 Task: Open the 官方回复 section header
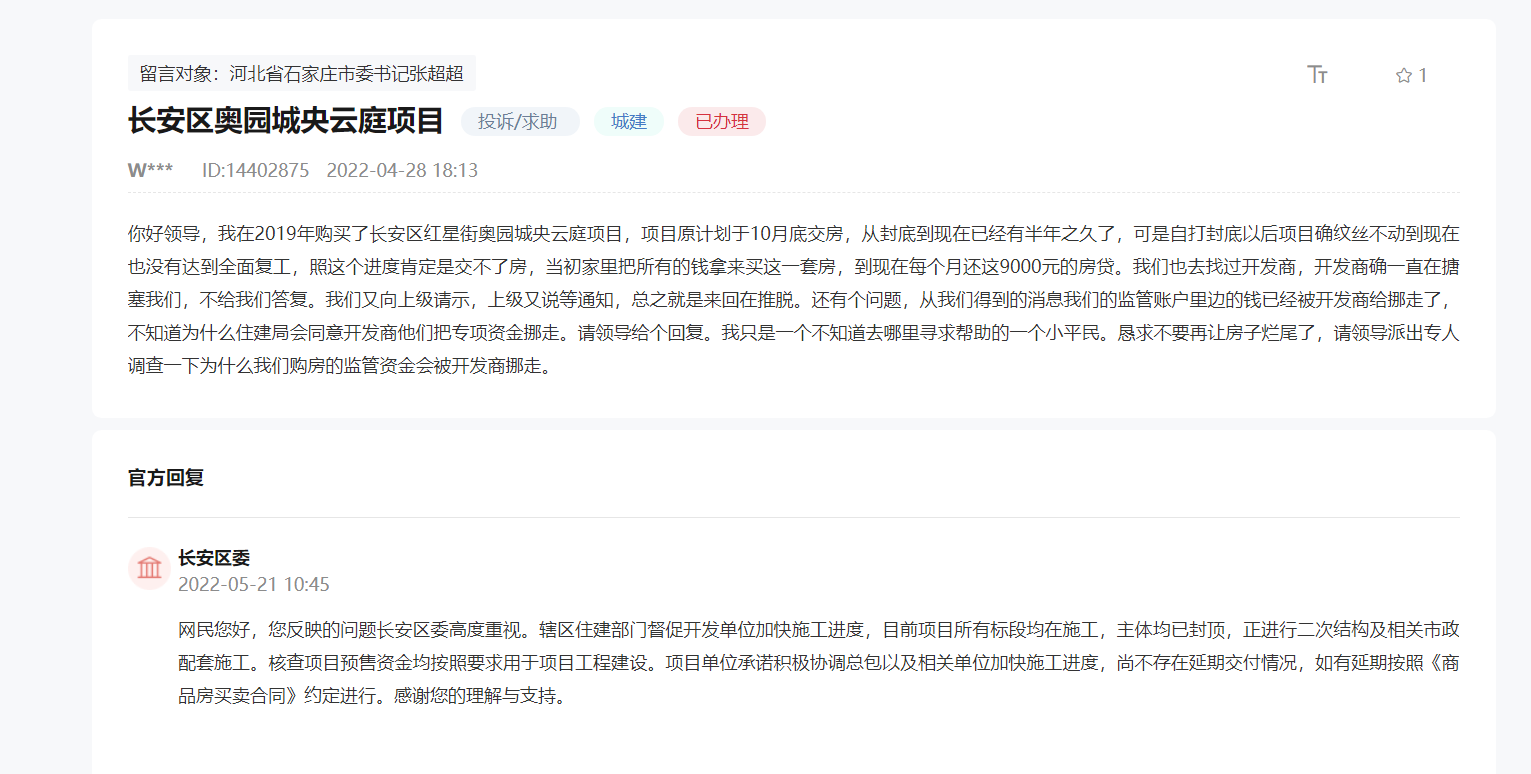pyautogui.click(x=166, y=479)
